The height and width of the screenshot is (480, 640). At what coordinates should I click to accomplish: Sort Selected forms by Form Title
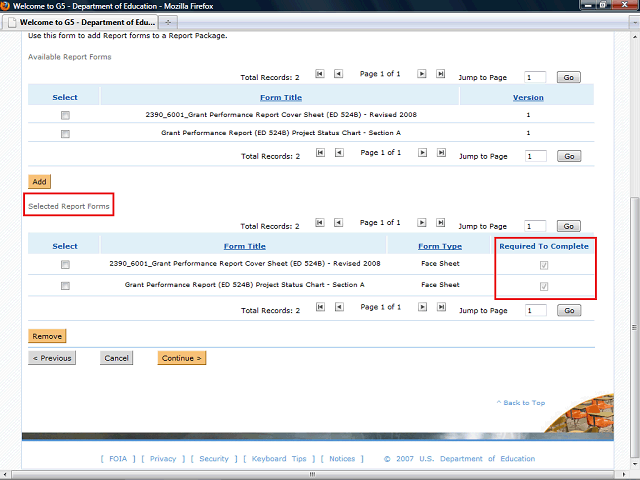[244, 246]
